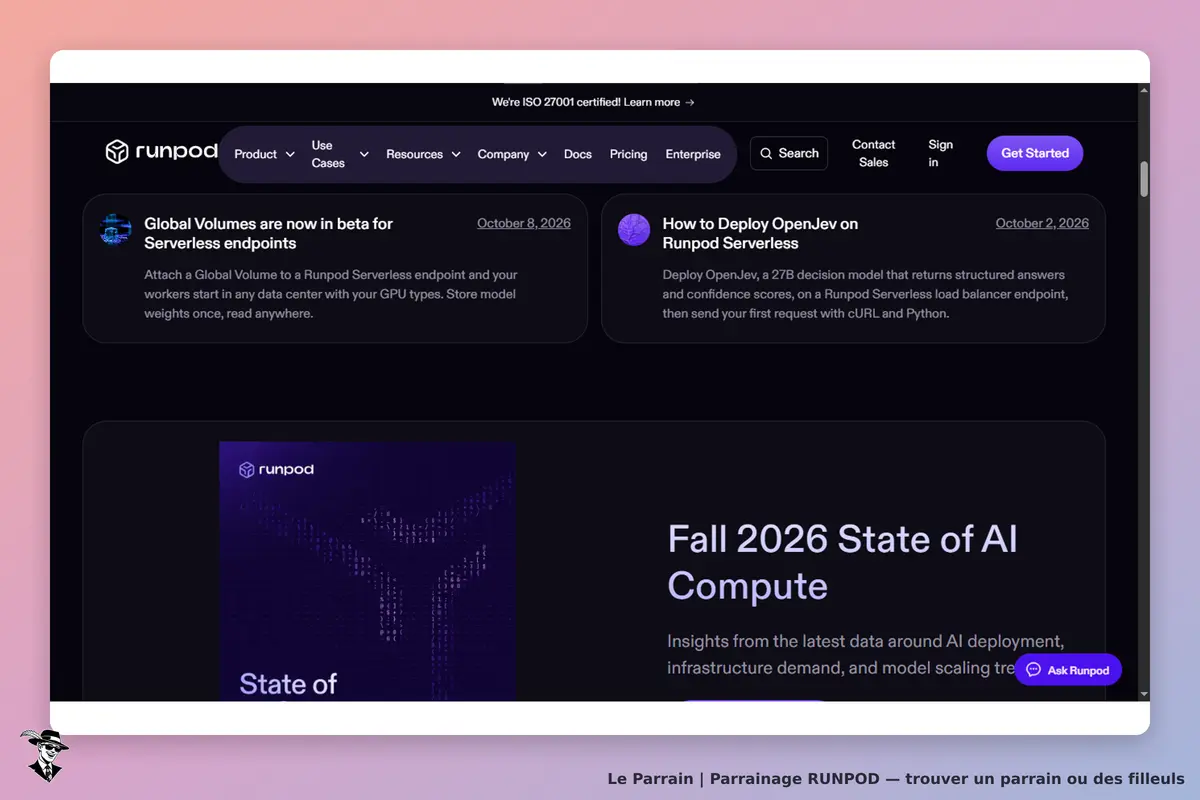1200x800 pixels.
Task: Expand the Company dropdown menu
Action: click(x=512, y=154)
